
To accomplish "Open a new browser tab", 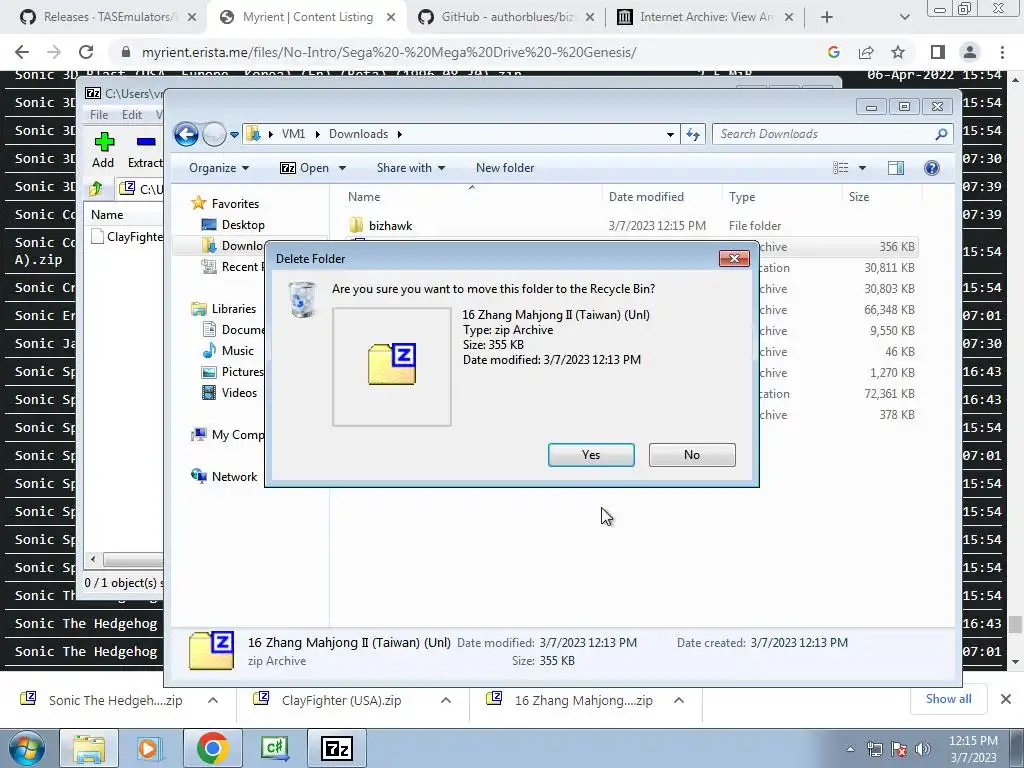I will (827, 18).
